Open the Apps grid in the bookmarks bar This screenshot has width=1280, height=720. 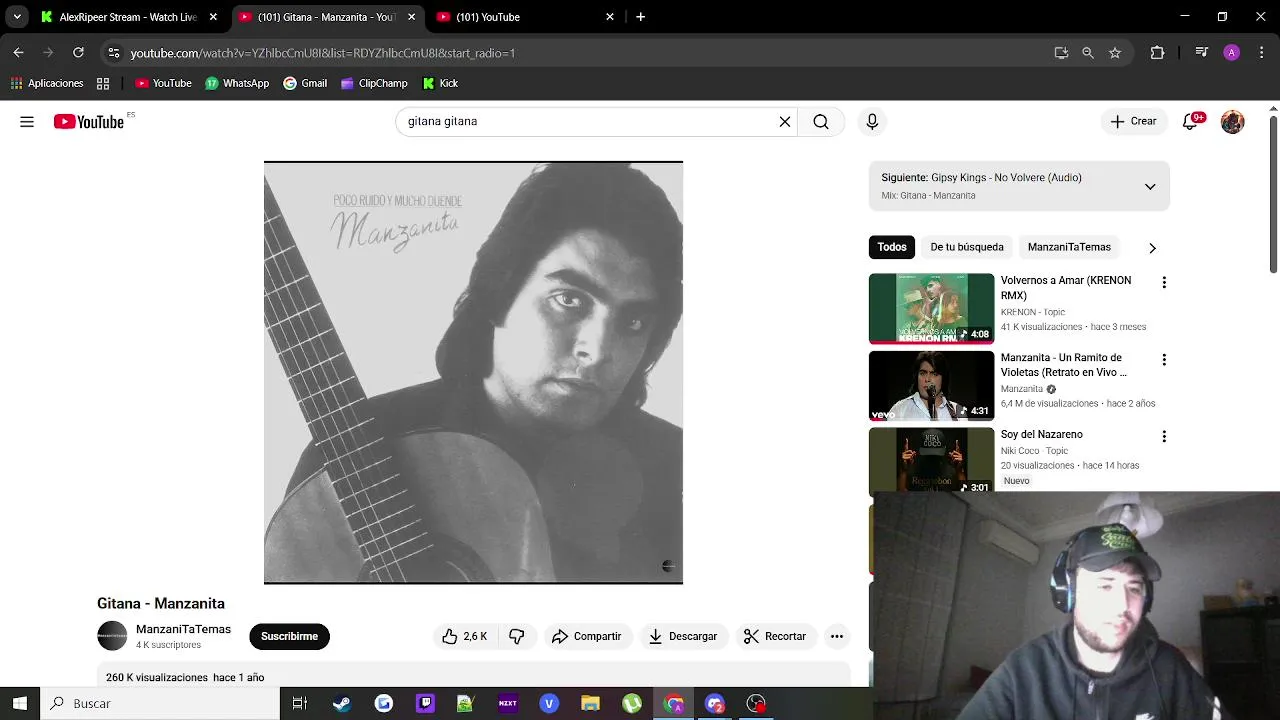103,83
